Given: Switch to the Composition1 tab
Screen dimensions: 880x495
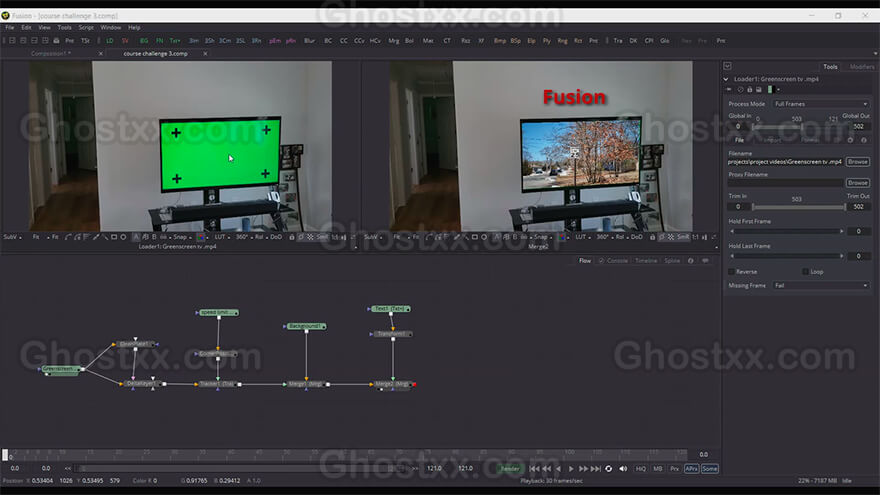Looking at the screenshot, I should point(51,54).
